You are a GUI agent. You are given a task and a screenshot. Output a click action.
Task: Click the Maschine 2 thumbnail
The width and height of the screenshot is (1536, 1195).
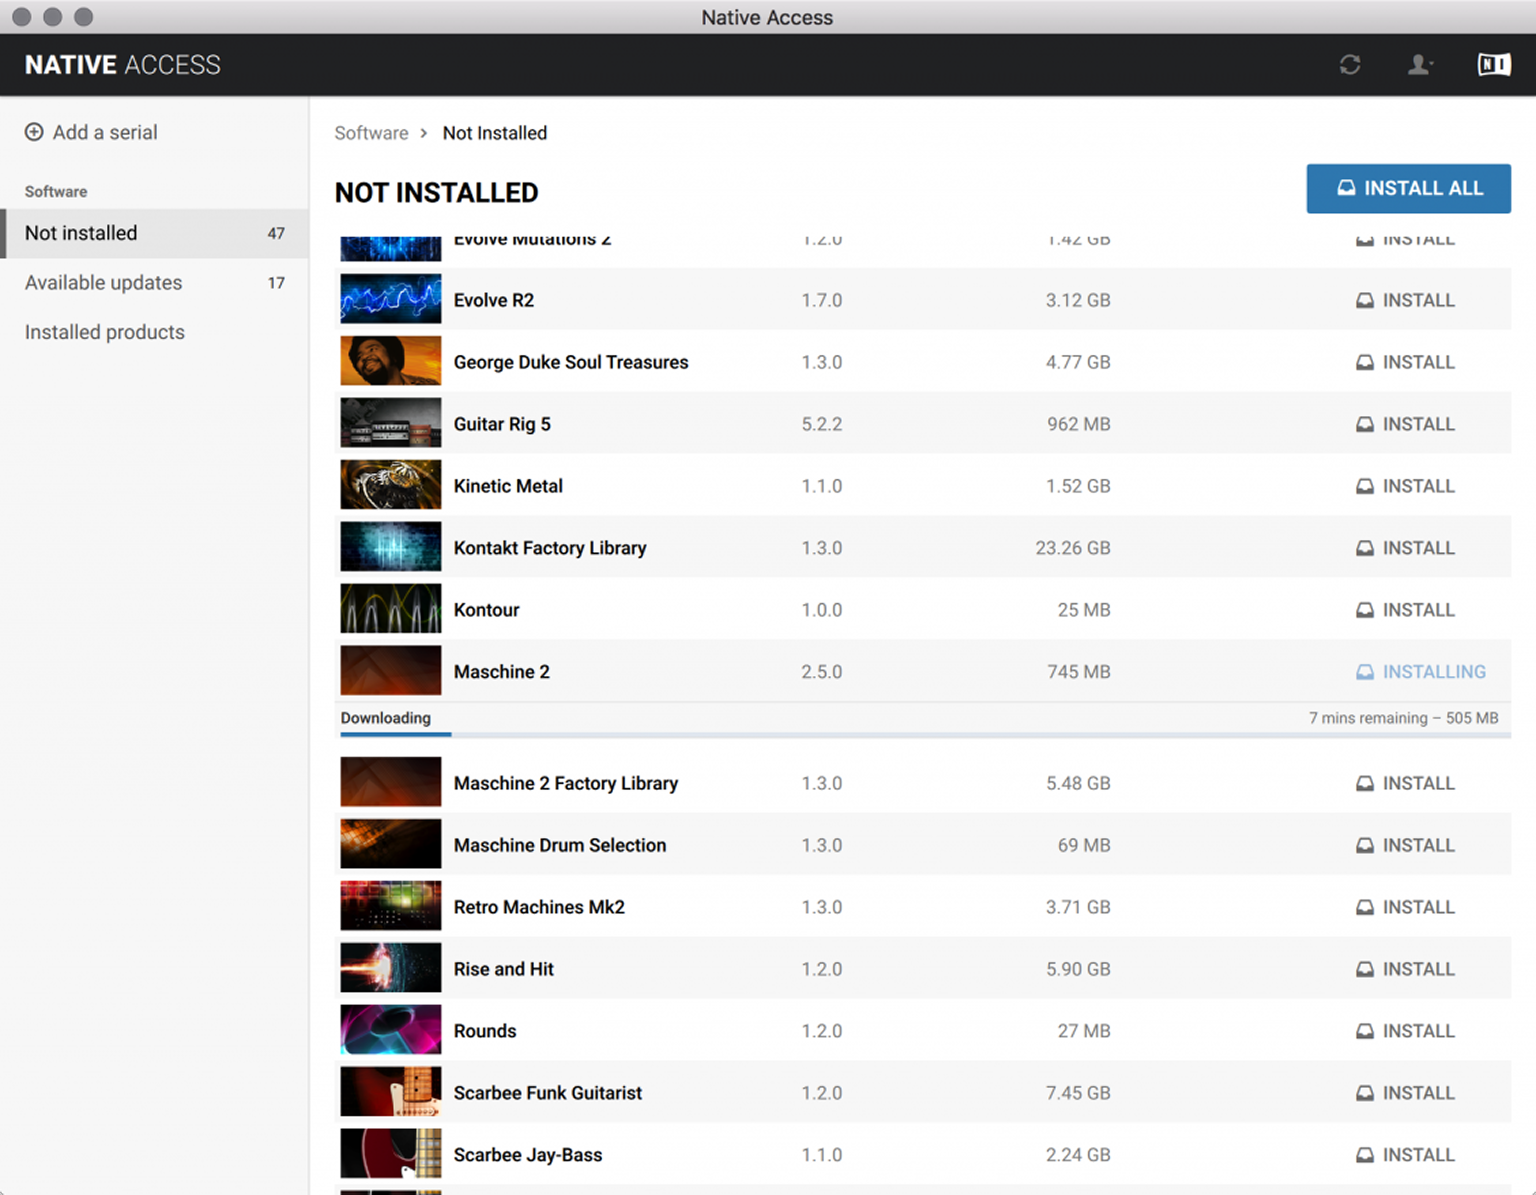click(390, 671)
